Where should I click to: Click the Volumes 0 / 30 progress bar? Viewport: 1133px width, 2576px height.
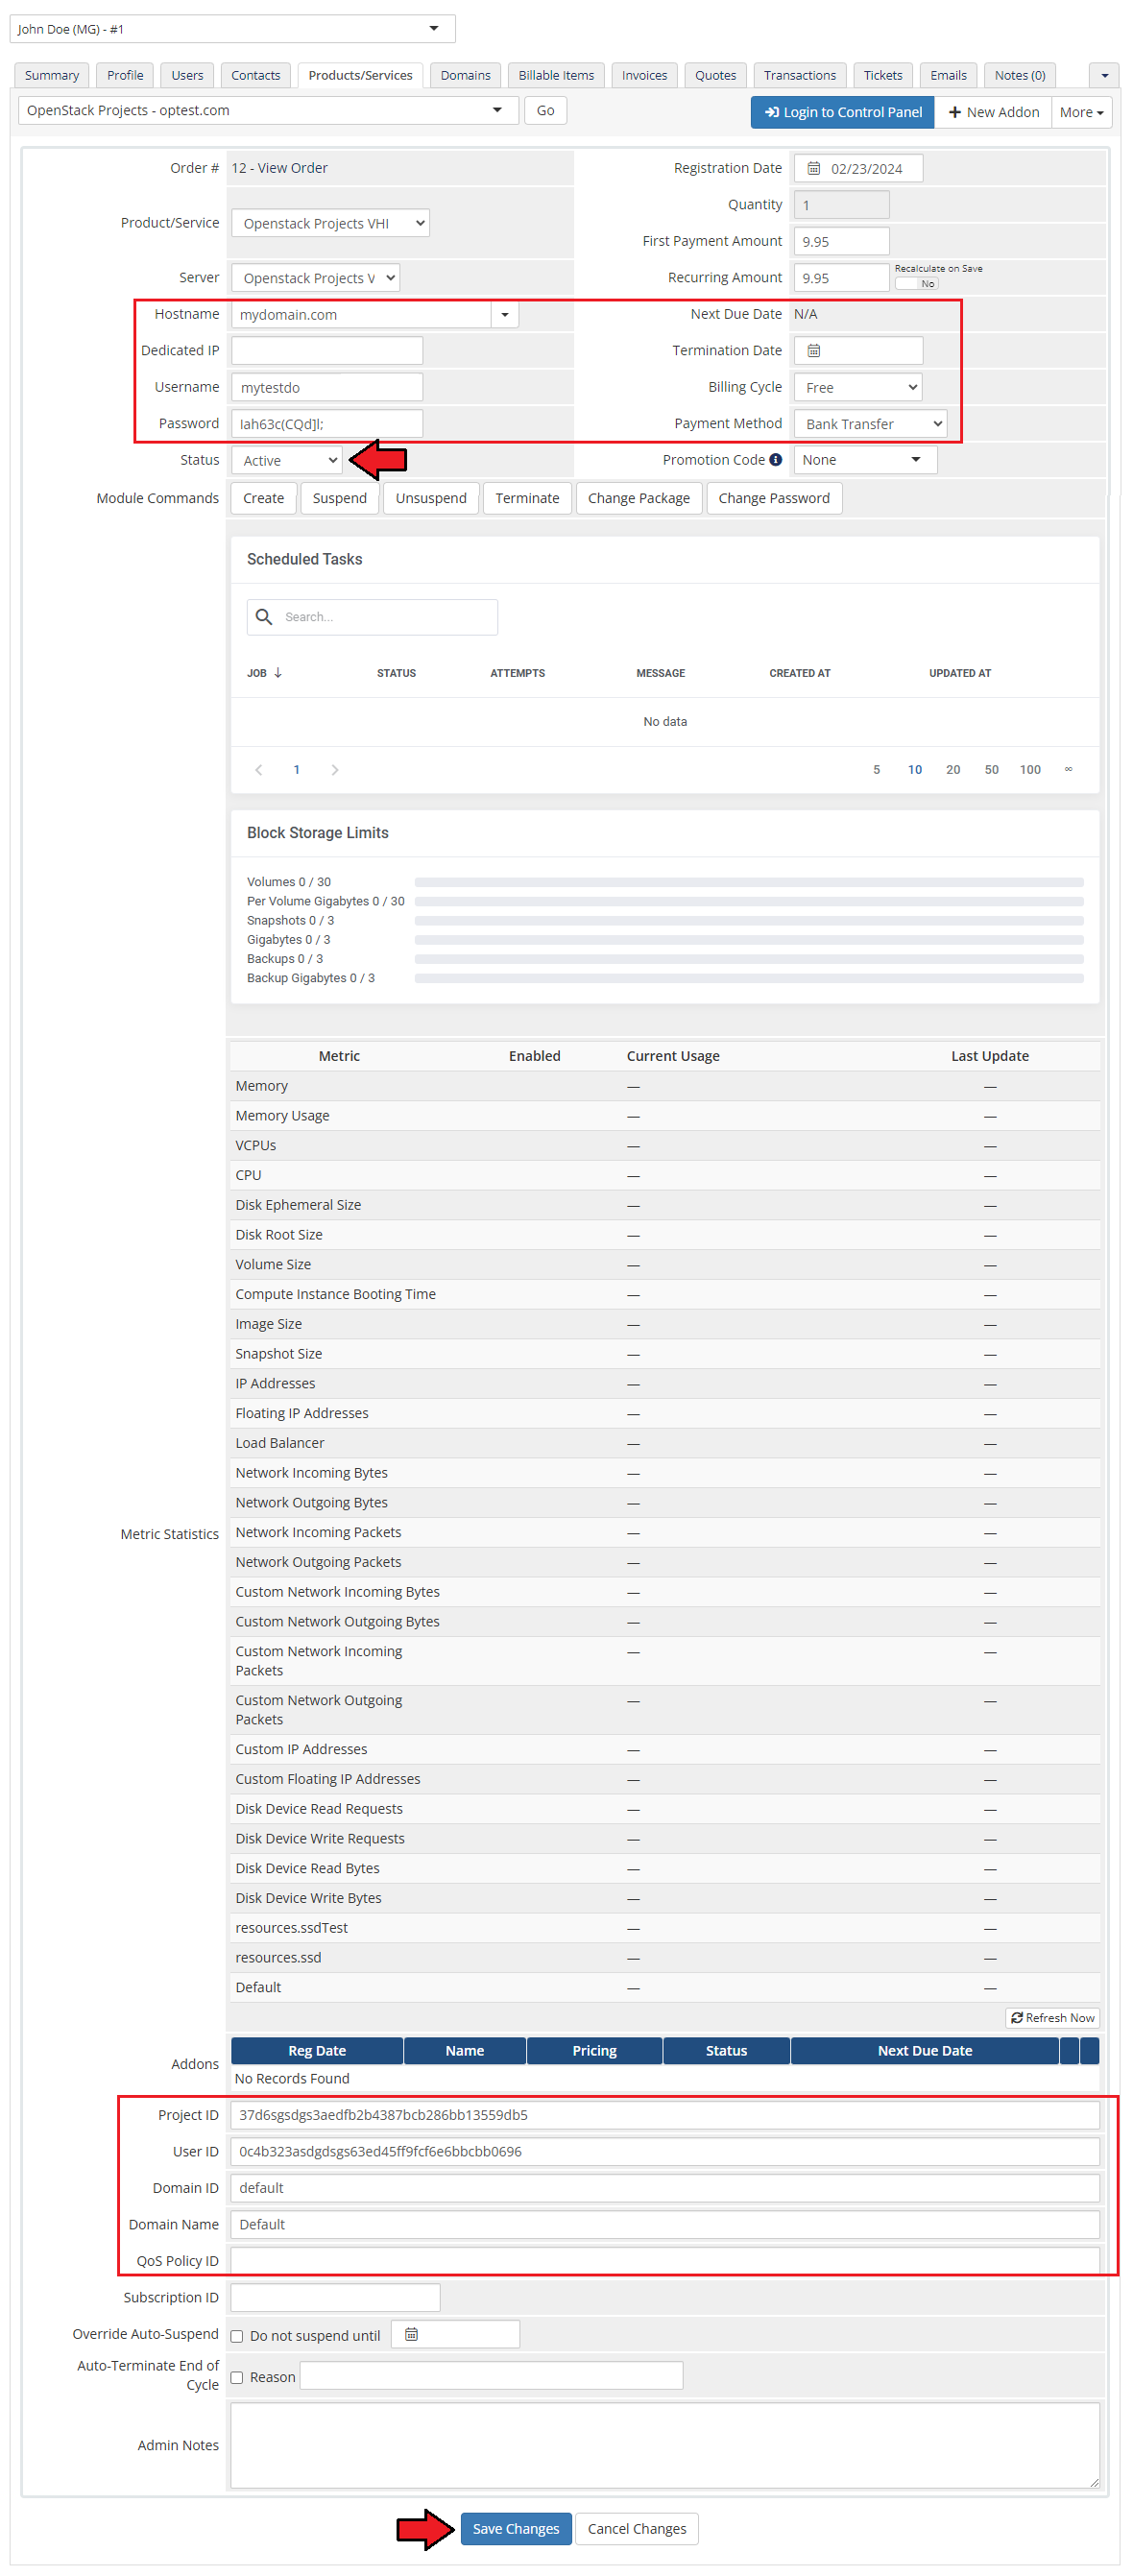[x=749, y=882]
